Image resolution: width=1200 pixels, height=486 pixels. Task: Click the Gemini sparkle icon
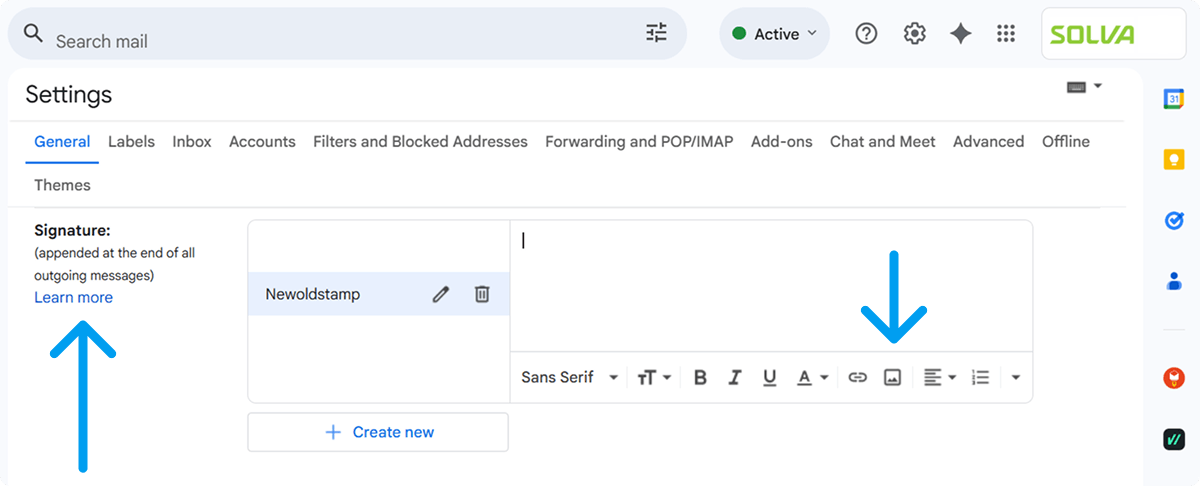coord(961,34)
